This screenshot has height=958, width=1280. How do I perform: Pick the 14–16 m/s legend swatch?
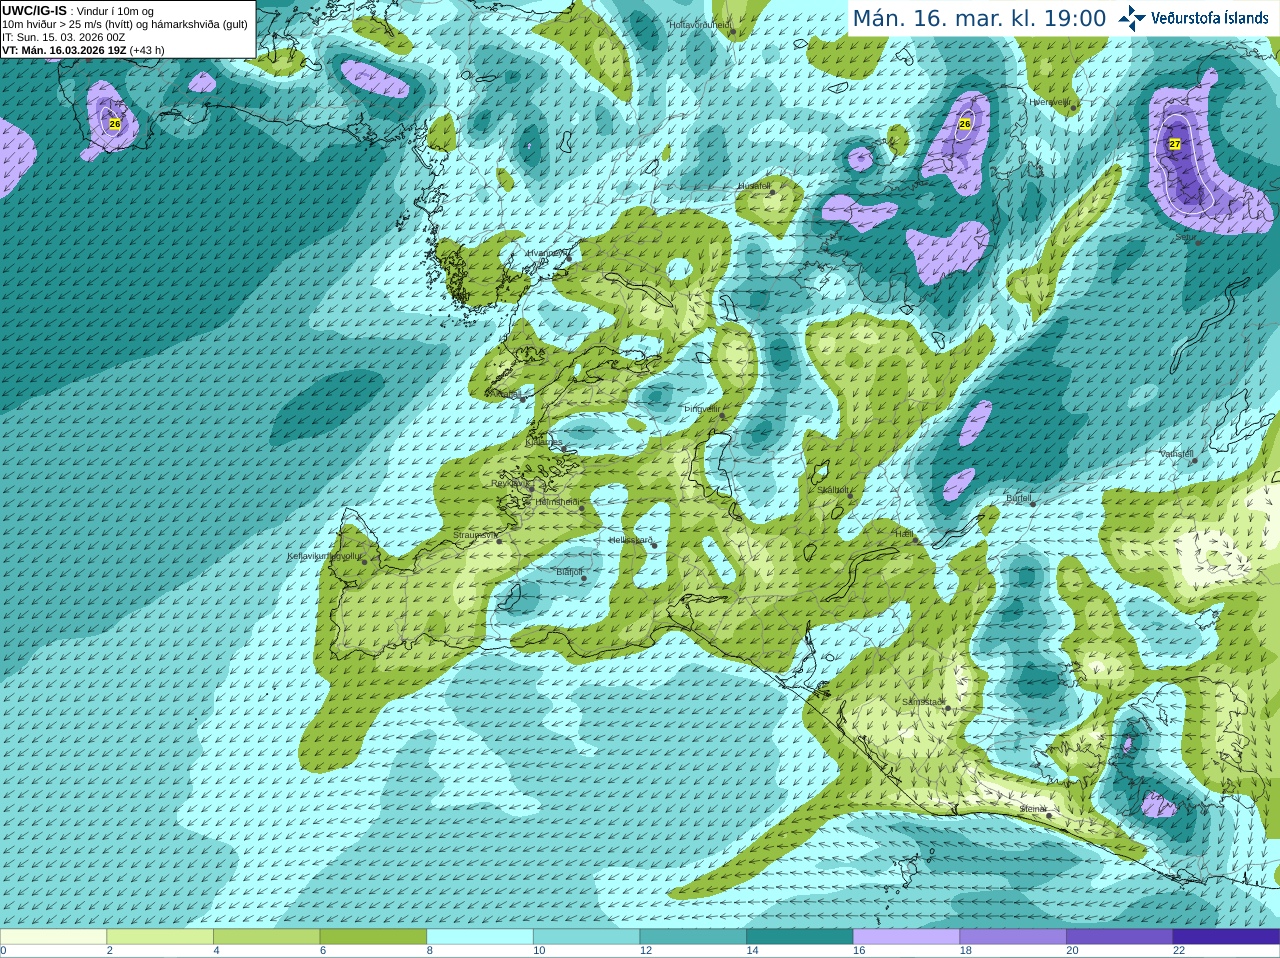(800, 937)
